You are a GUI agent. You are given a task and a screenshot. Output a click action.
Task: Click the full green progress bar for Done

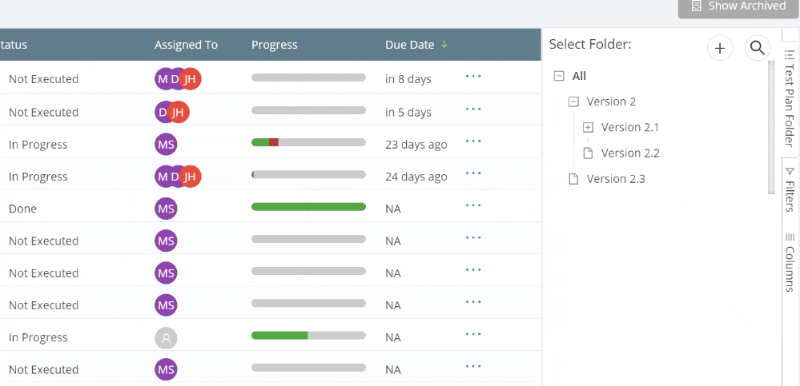309,207
